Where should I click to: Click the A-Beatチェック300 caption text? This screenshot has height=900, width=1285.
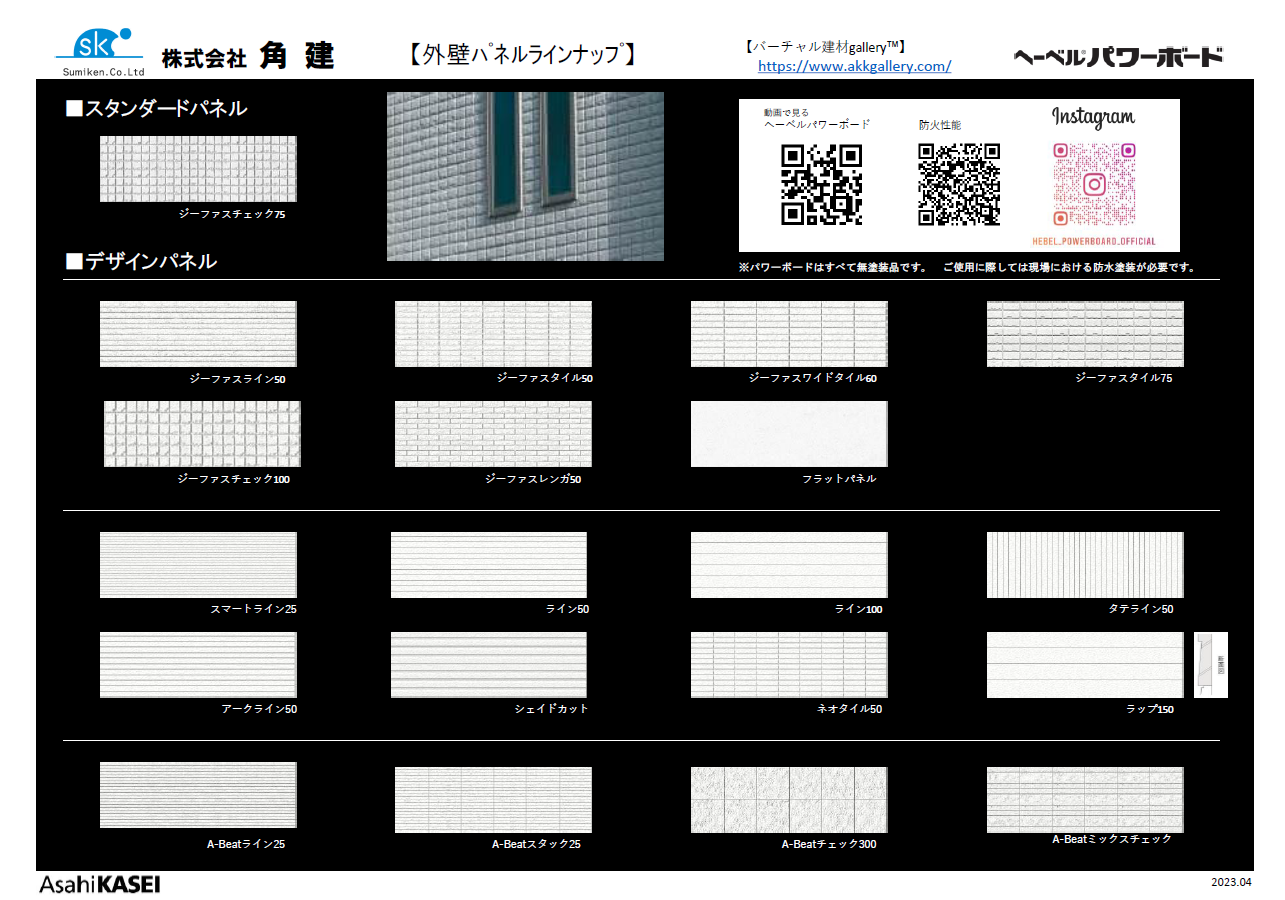(829, 845)
